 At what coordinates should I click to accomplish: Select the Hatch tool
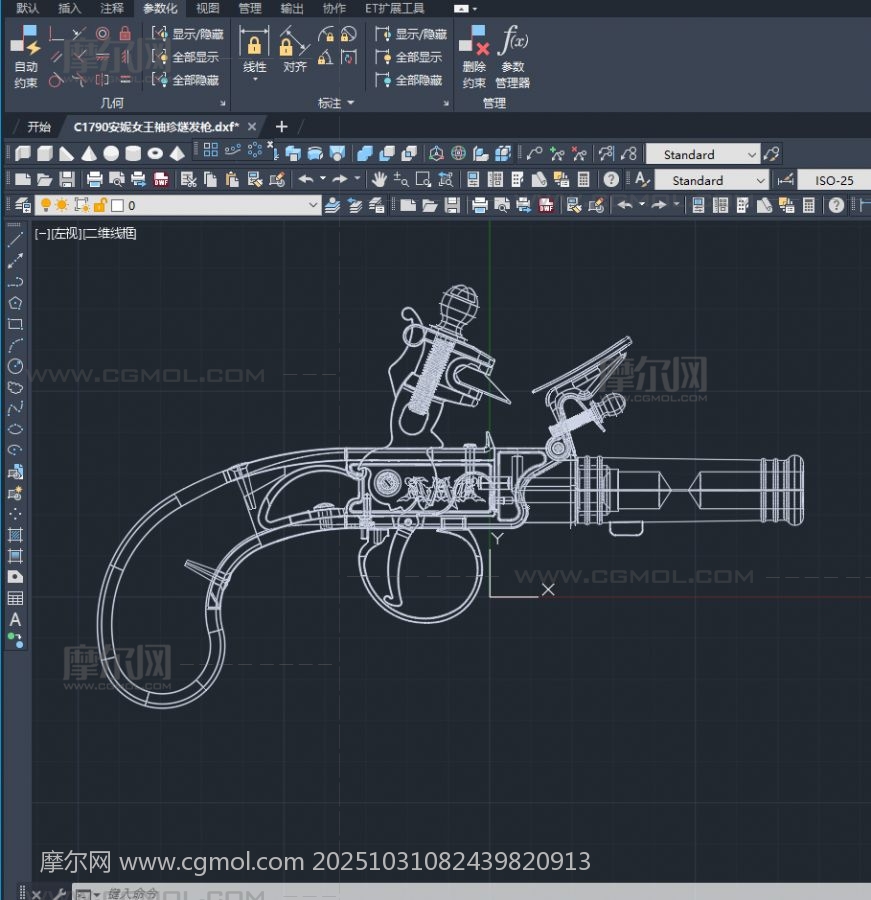(15, 535)
